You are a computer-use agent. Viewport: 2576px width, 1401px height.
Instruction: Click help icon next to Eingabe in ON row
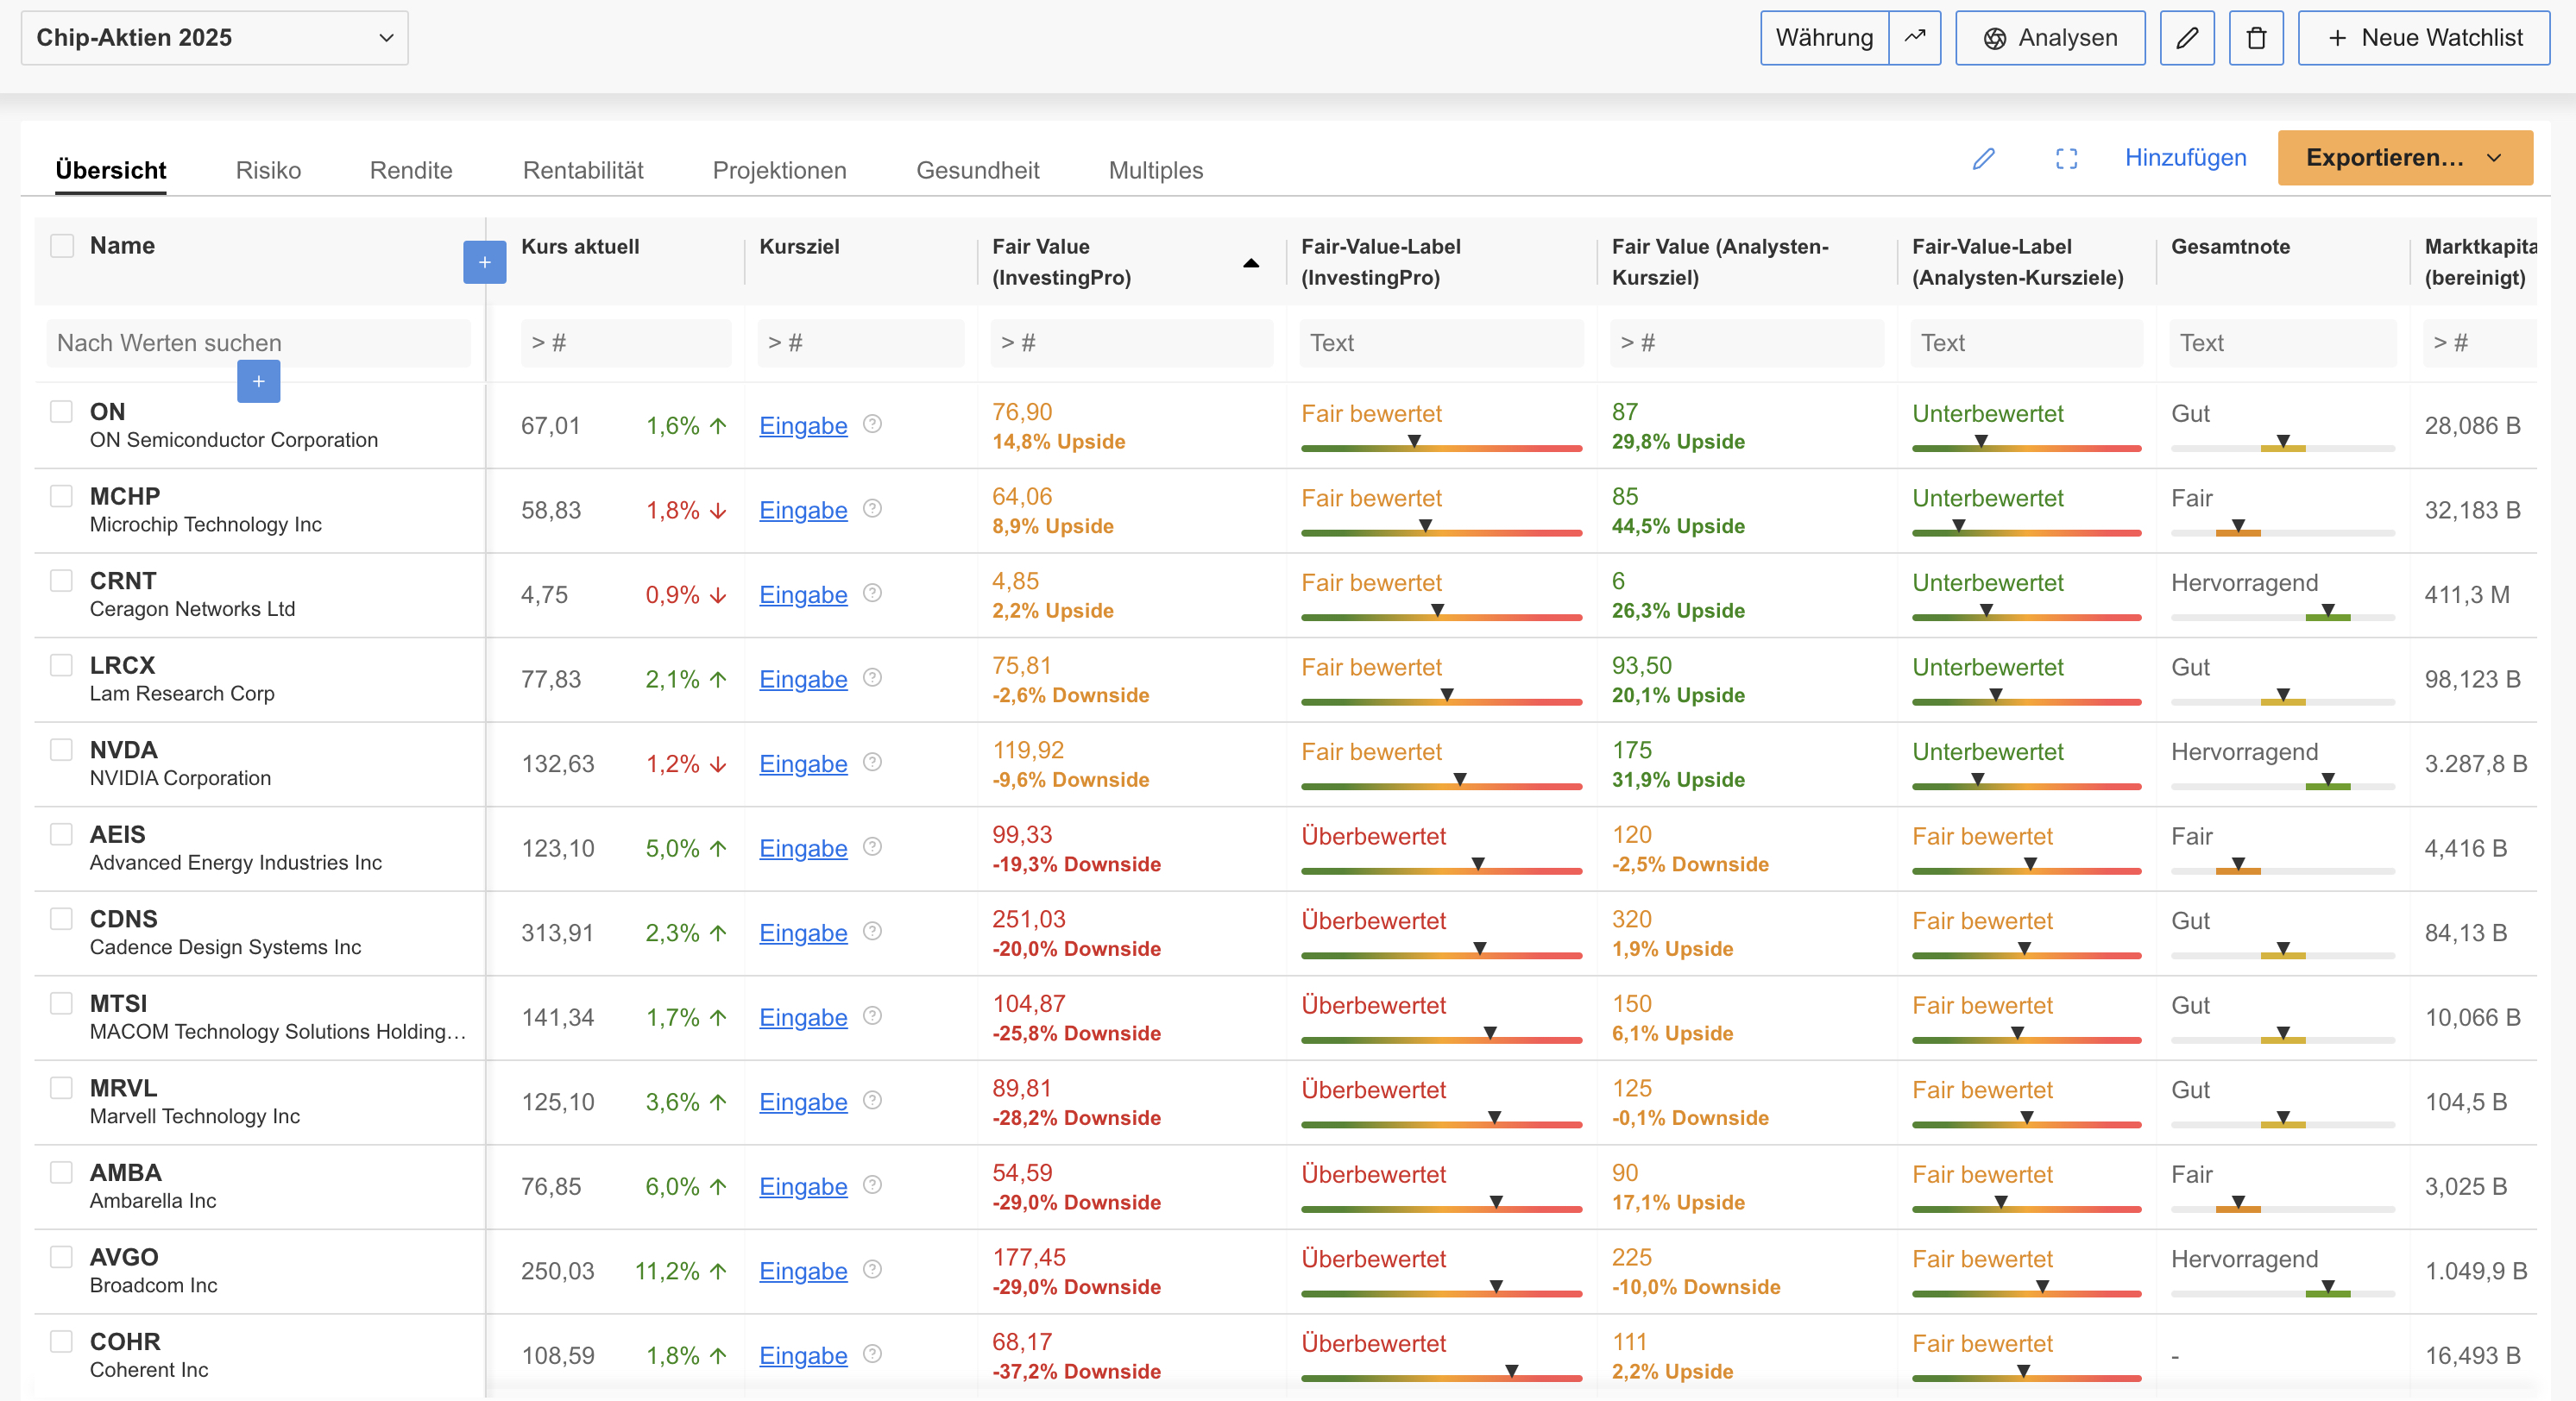[872, 424]
